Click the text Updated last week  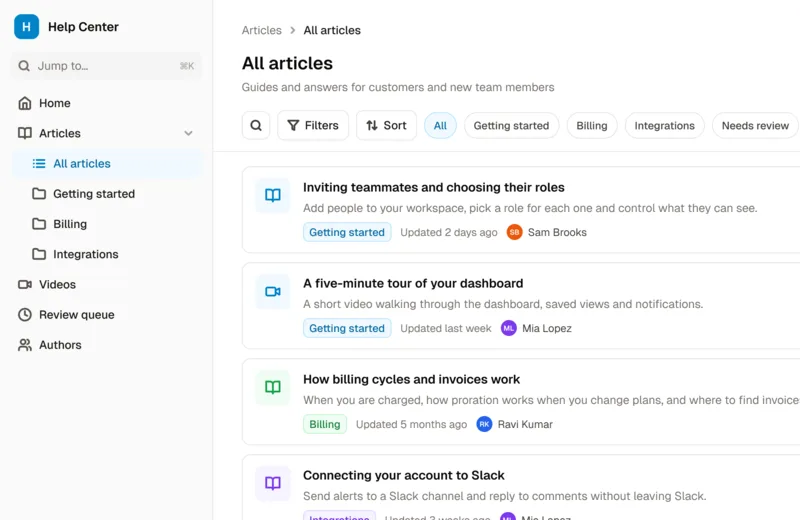pyautogui.click(x=445, y=328)
